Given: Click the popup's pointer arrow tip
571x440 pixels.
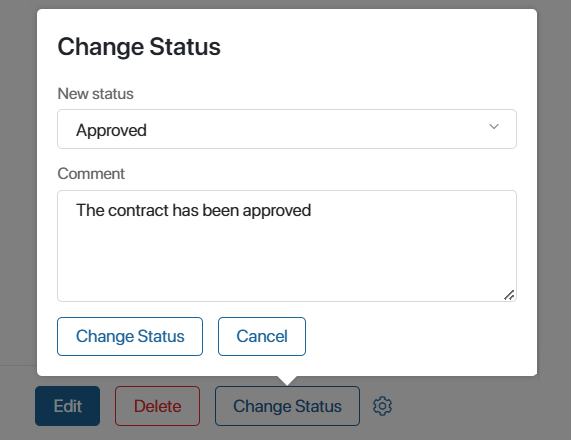Looking at the screenshot, I should coord(287,381).
